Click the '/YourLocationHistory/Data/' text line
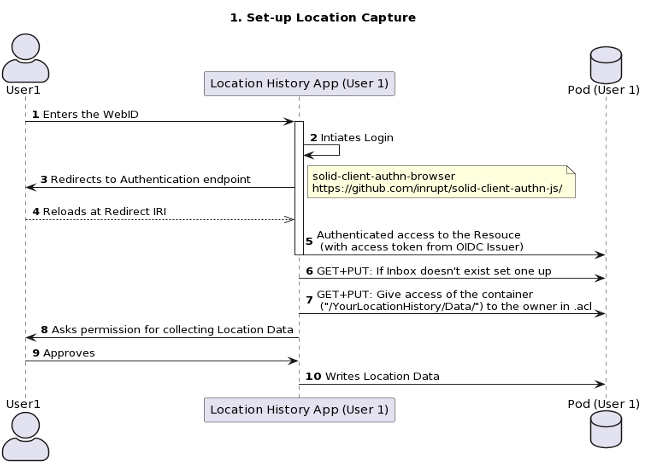The width and height of the screenshot is (647, 464). coord(456,306)
